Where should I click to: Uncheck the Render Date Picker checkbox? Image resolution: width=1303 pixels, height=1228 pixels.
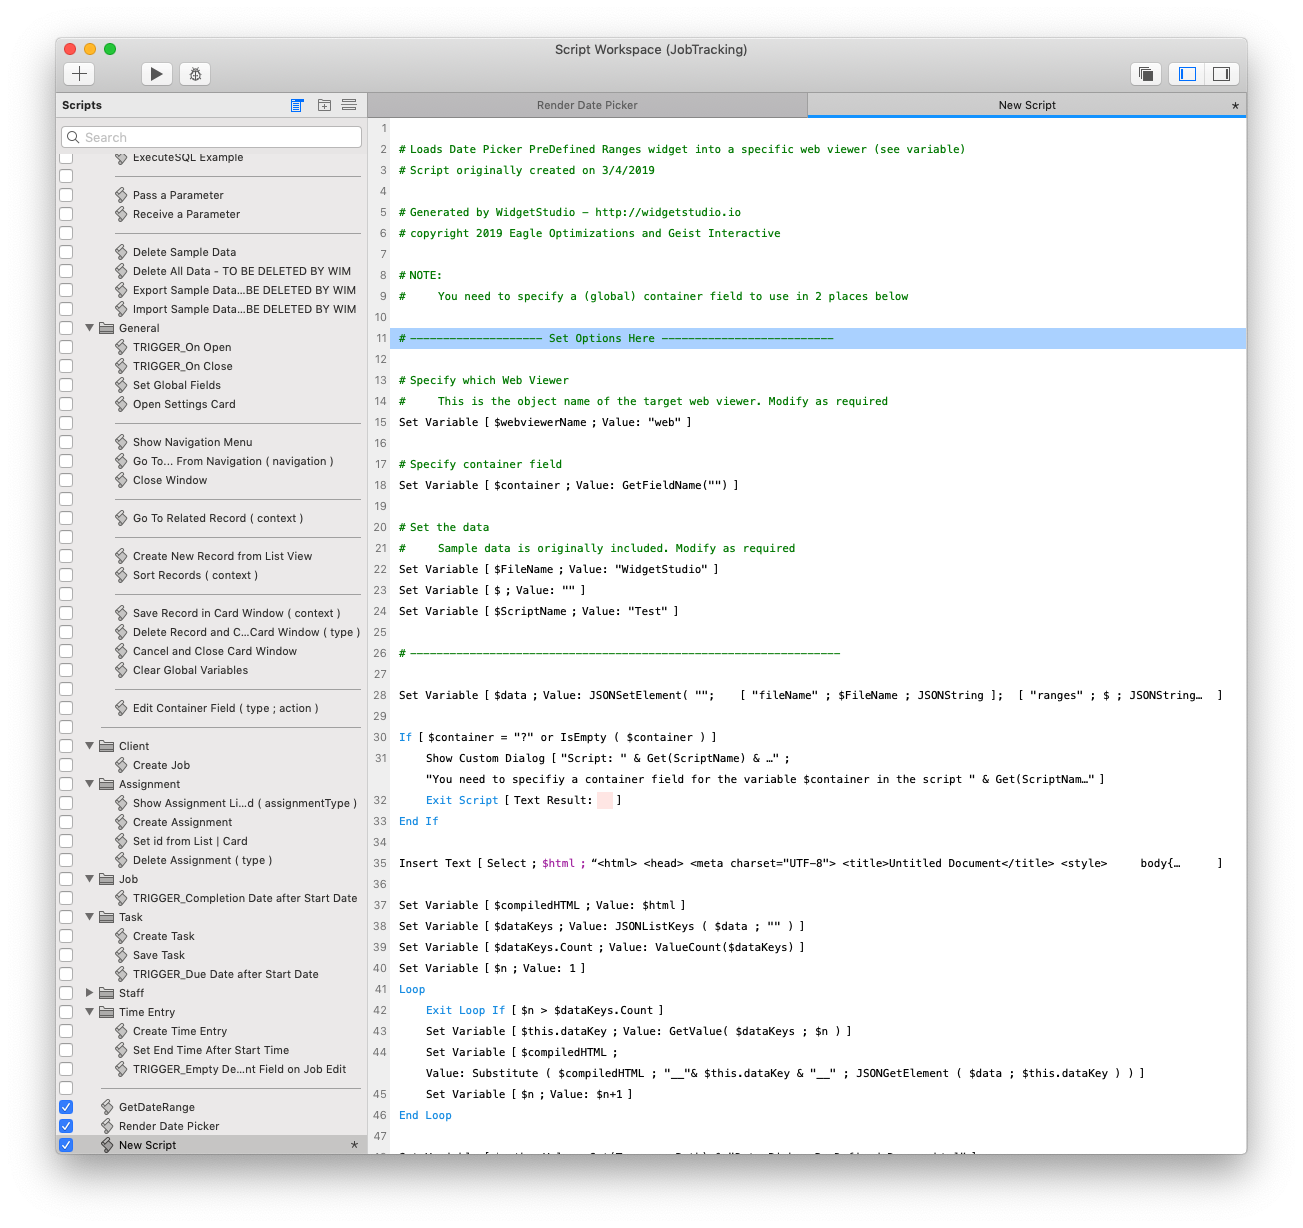point(66,1126)
